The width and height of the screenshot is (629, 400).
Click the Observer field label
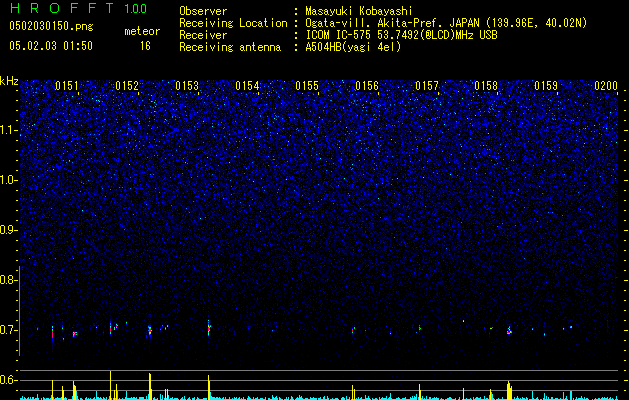click(203, 11)
